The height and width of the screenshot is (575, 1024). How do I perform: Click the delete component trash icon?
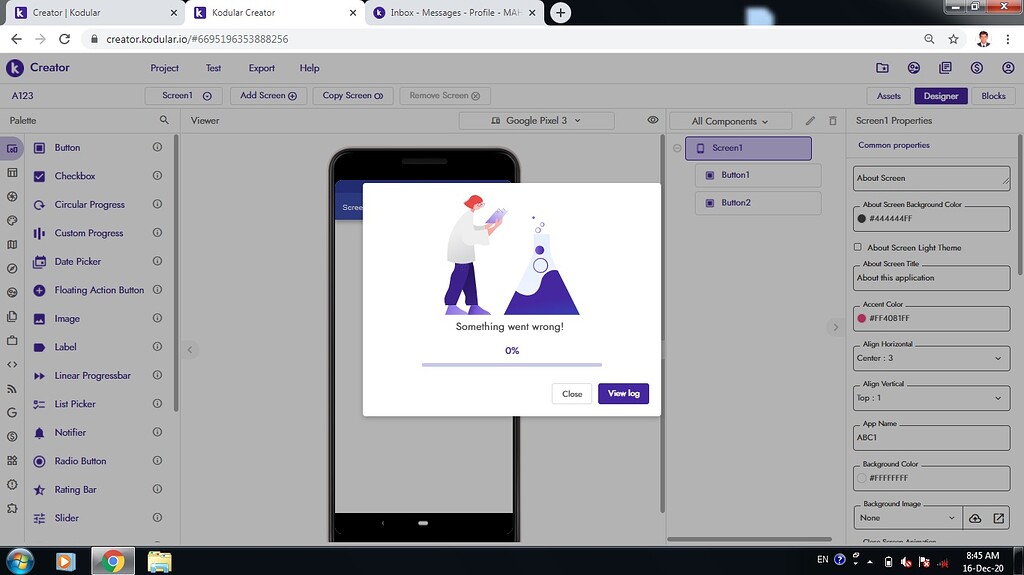tap(833, 121)
